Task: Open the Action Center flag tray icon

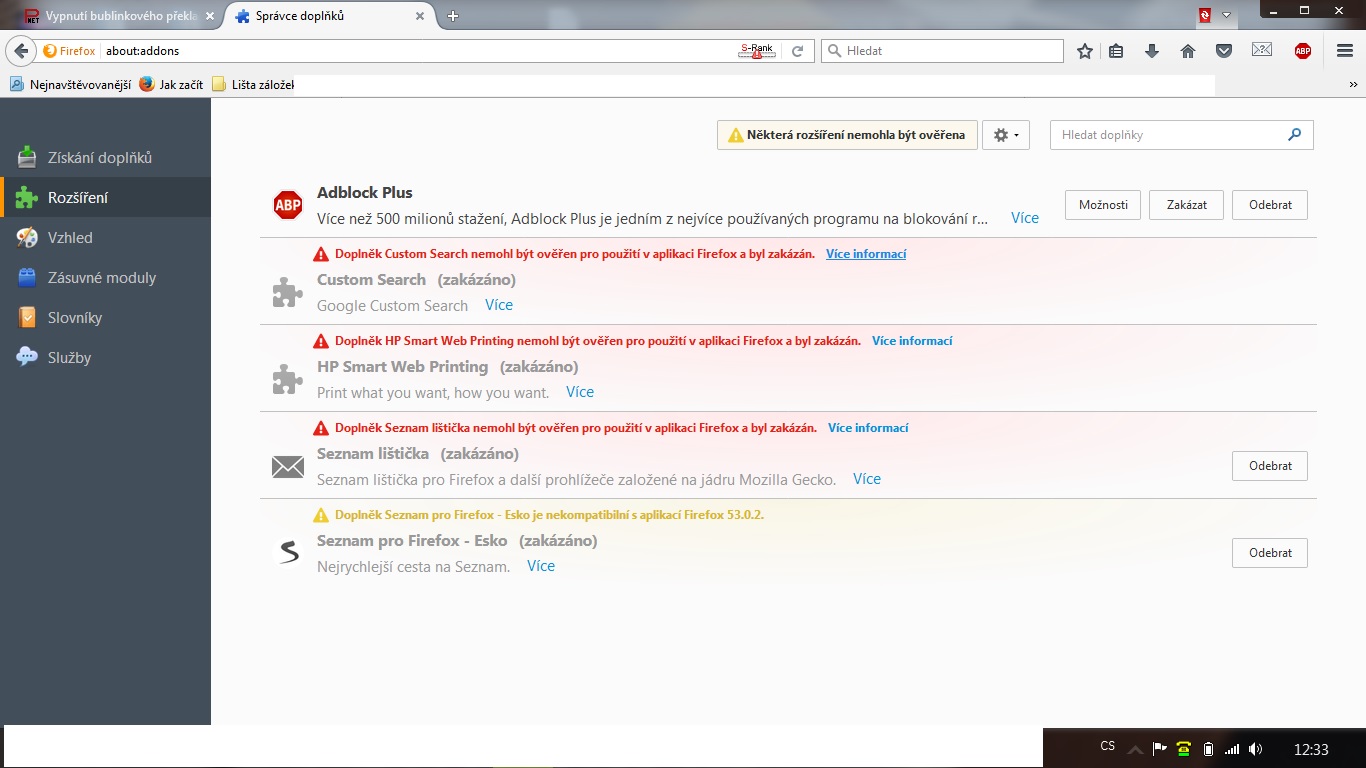Action: click(x=1160, y=748)
